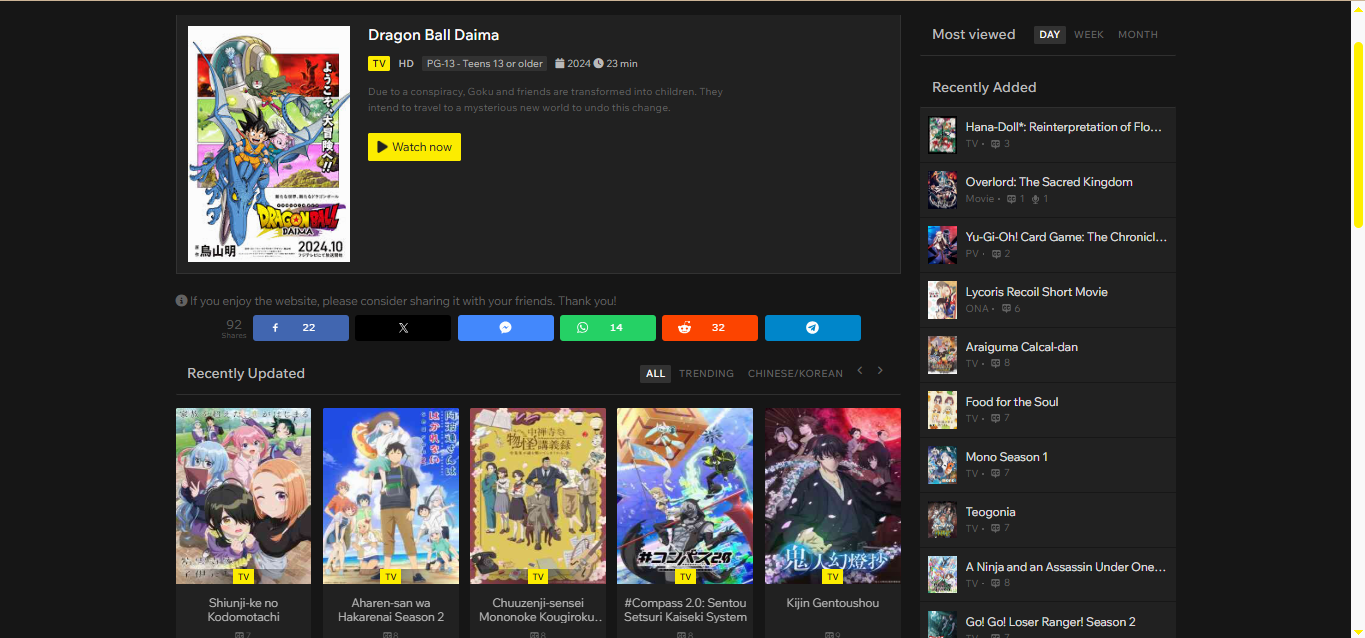The height and width of the screenshot is (638, 1365).
Task: Share via the X (Twitter) button
Action: point(403,328)
